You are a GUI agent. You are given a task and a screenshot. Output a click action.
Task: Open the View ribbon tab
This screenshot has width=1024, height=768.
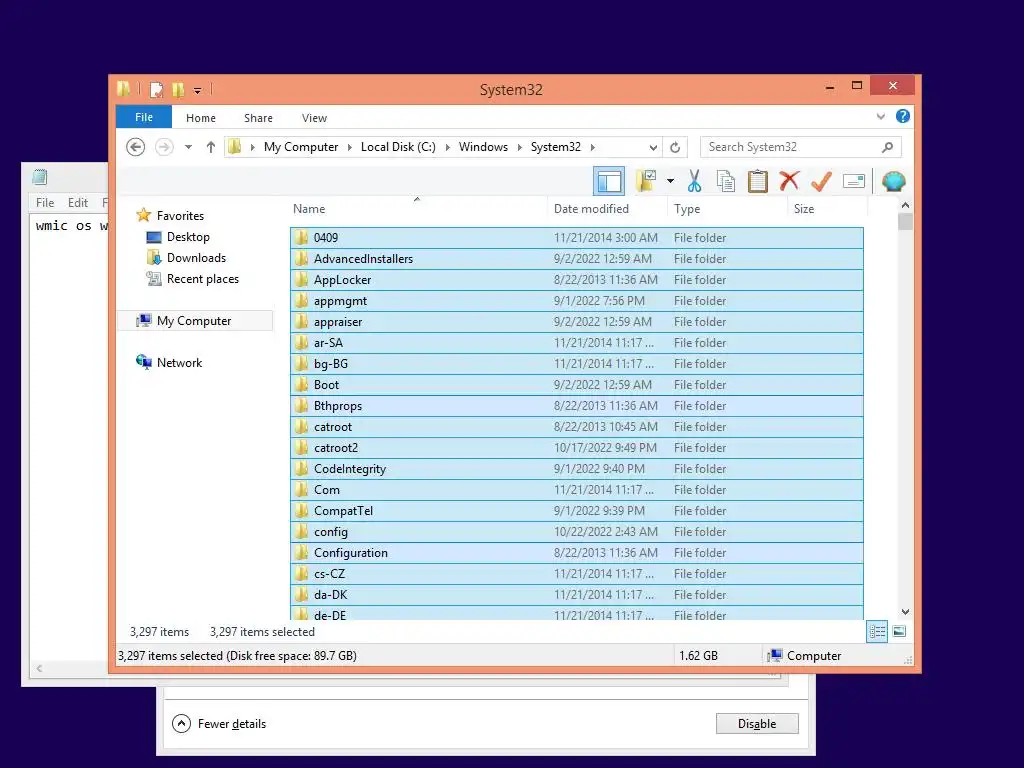314,118
